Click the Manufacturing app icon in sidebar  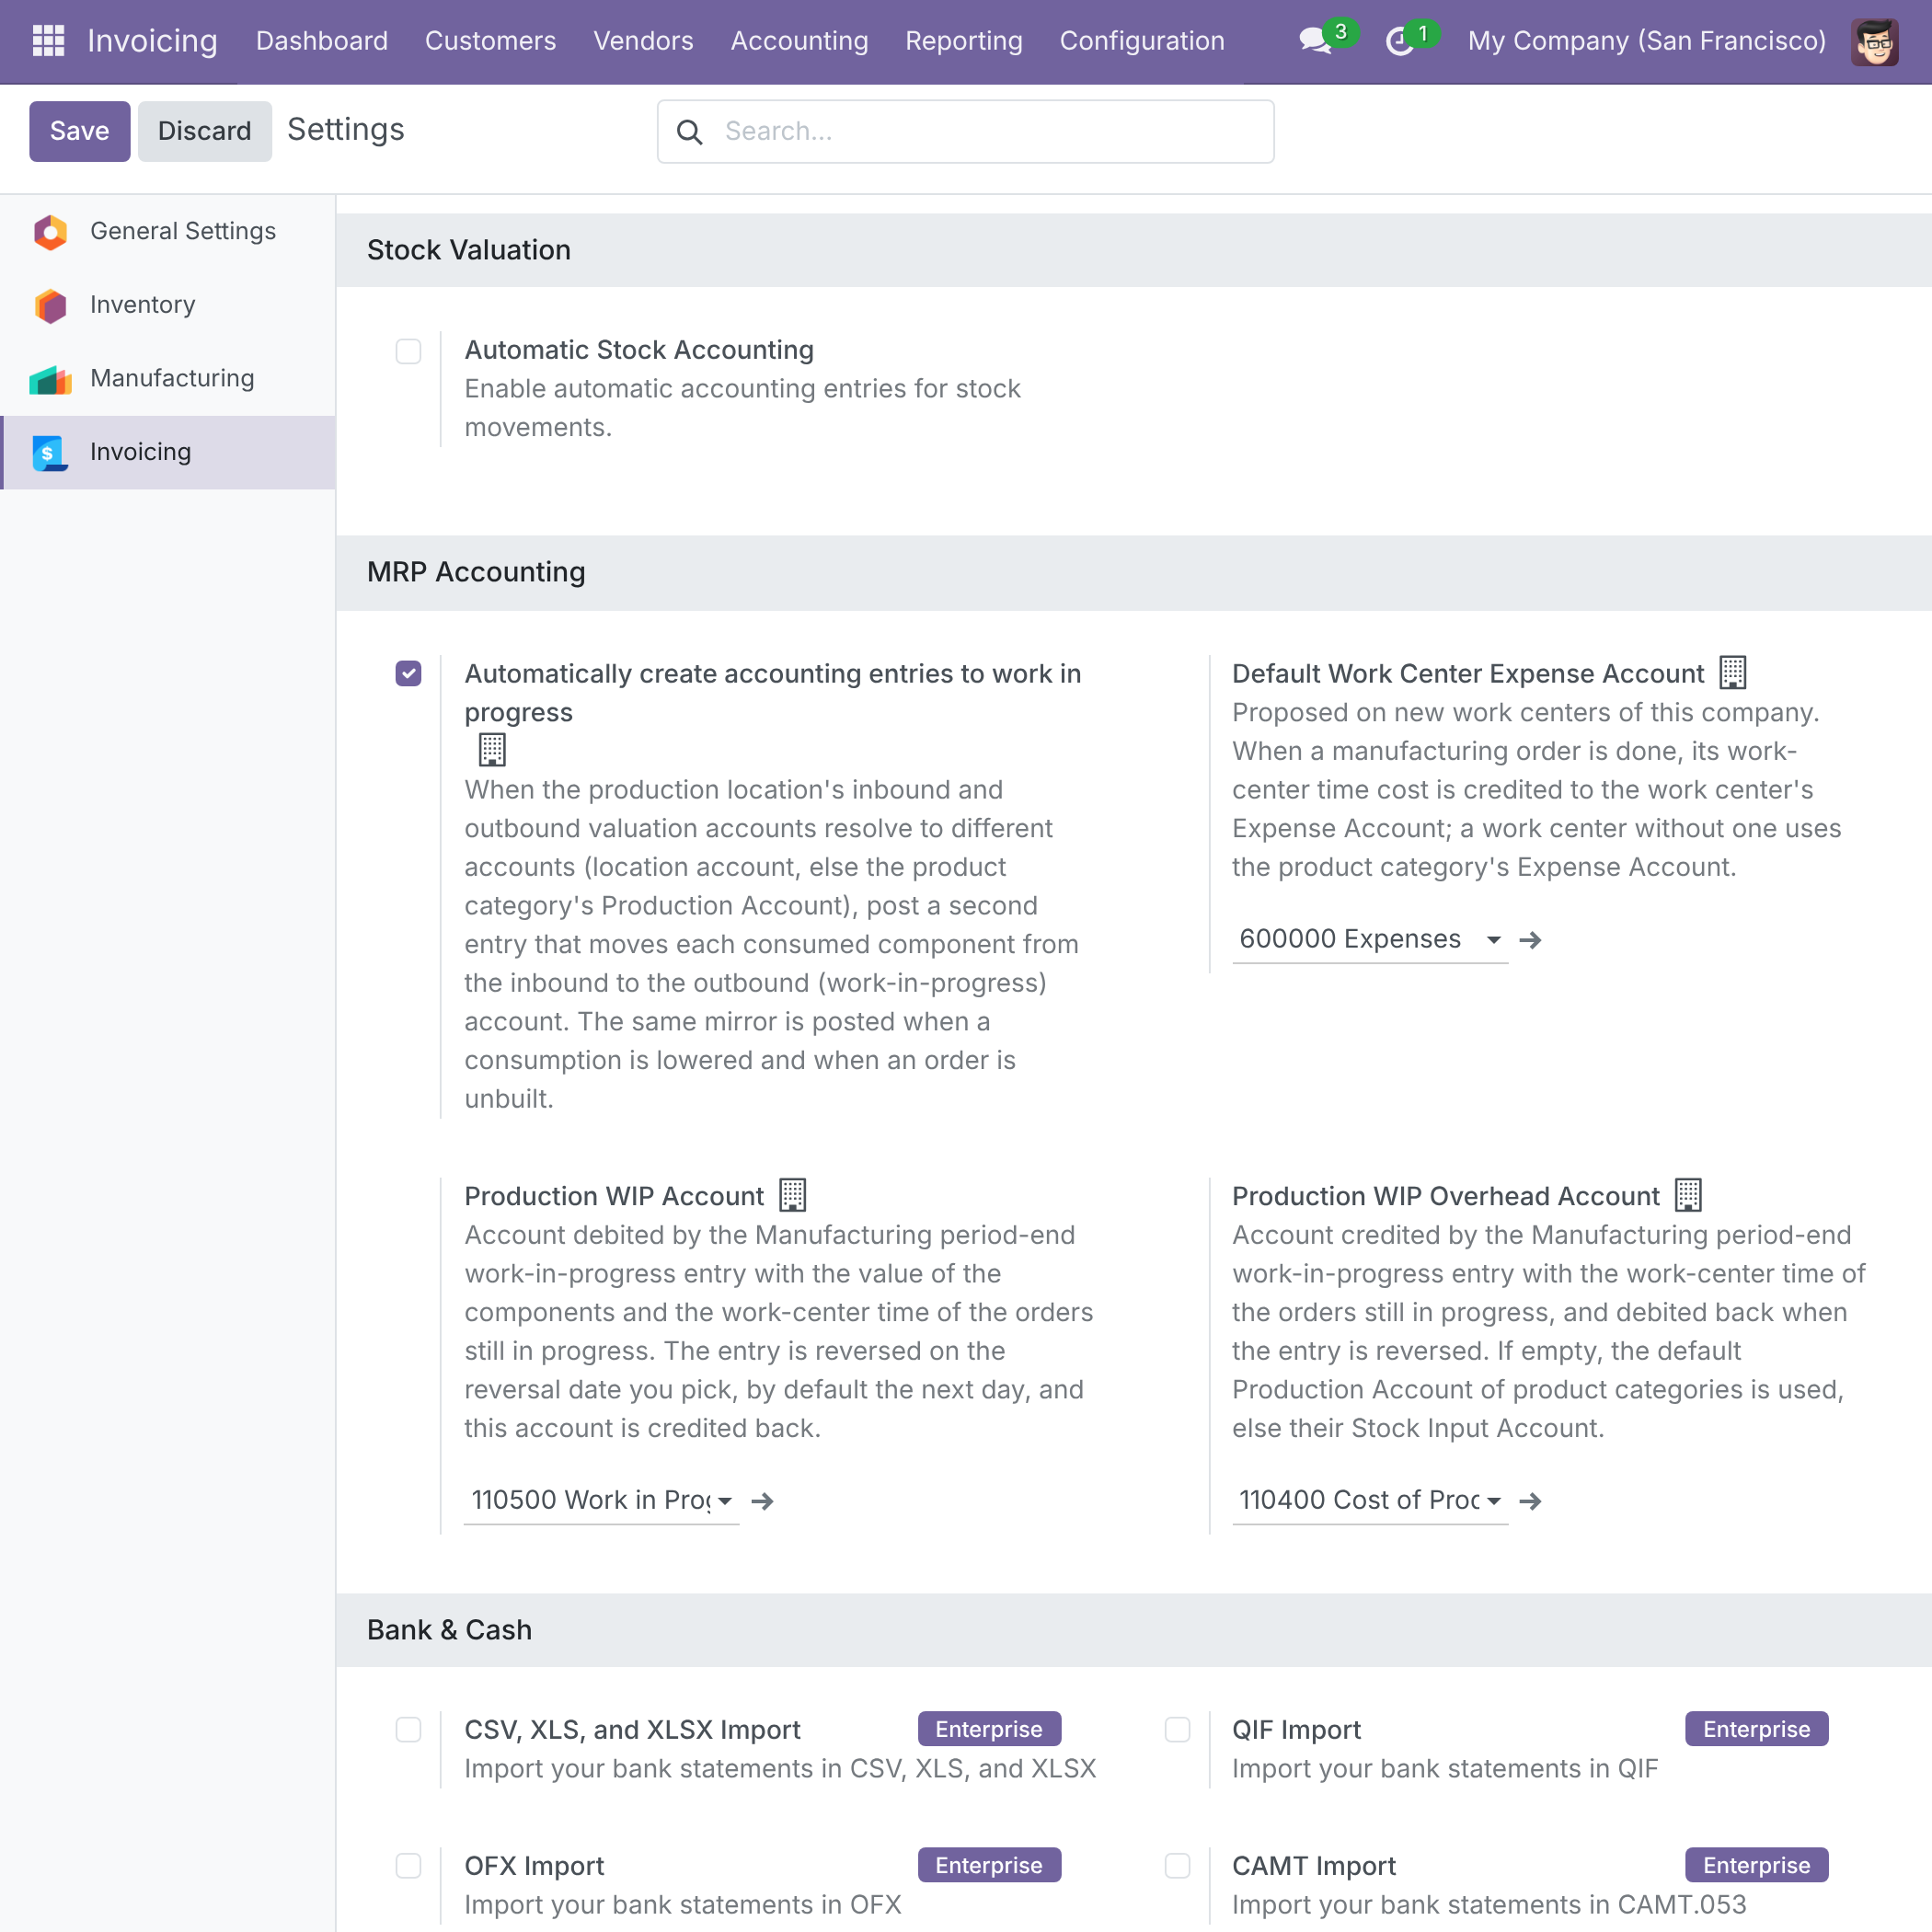pos(50,379)
